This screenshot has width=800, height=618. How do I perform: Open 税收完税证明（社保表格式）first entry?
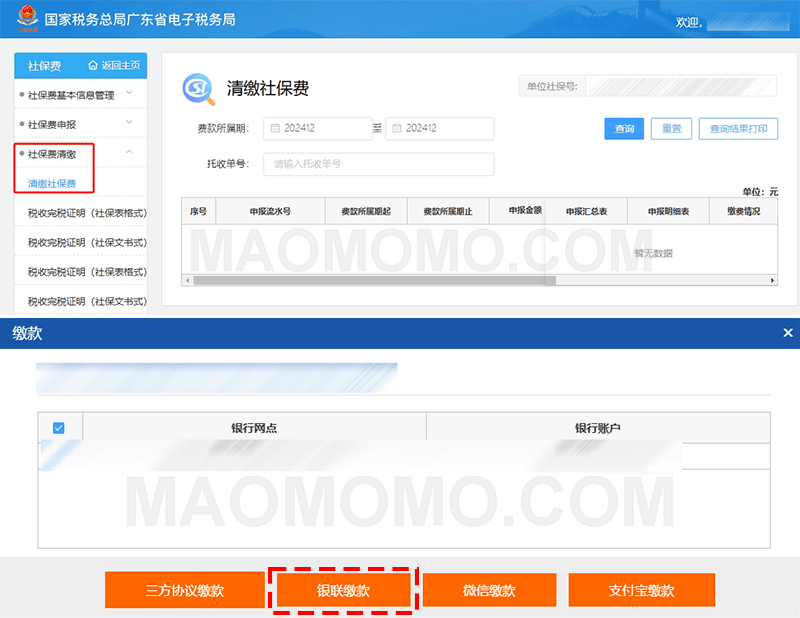(x=87, y=213)
